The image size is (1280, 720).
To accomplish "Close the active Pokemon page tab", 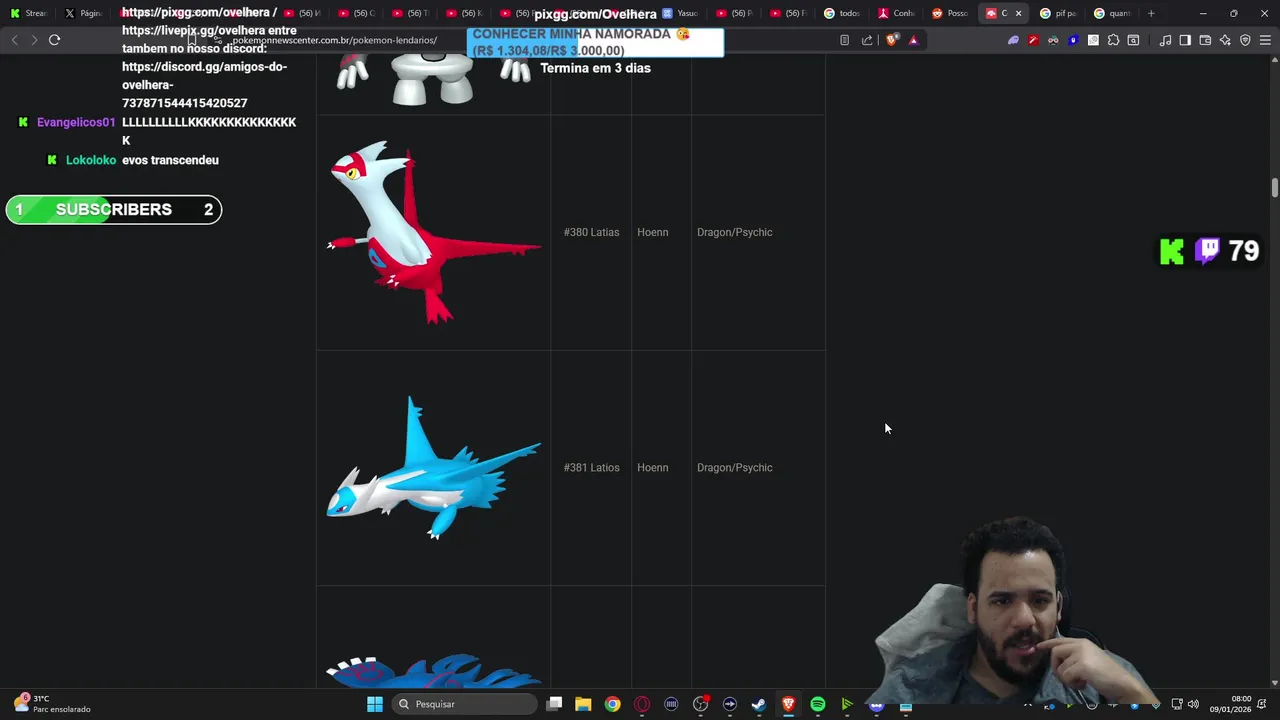I will 1019,13.
